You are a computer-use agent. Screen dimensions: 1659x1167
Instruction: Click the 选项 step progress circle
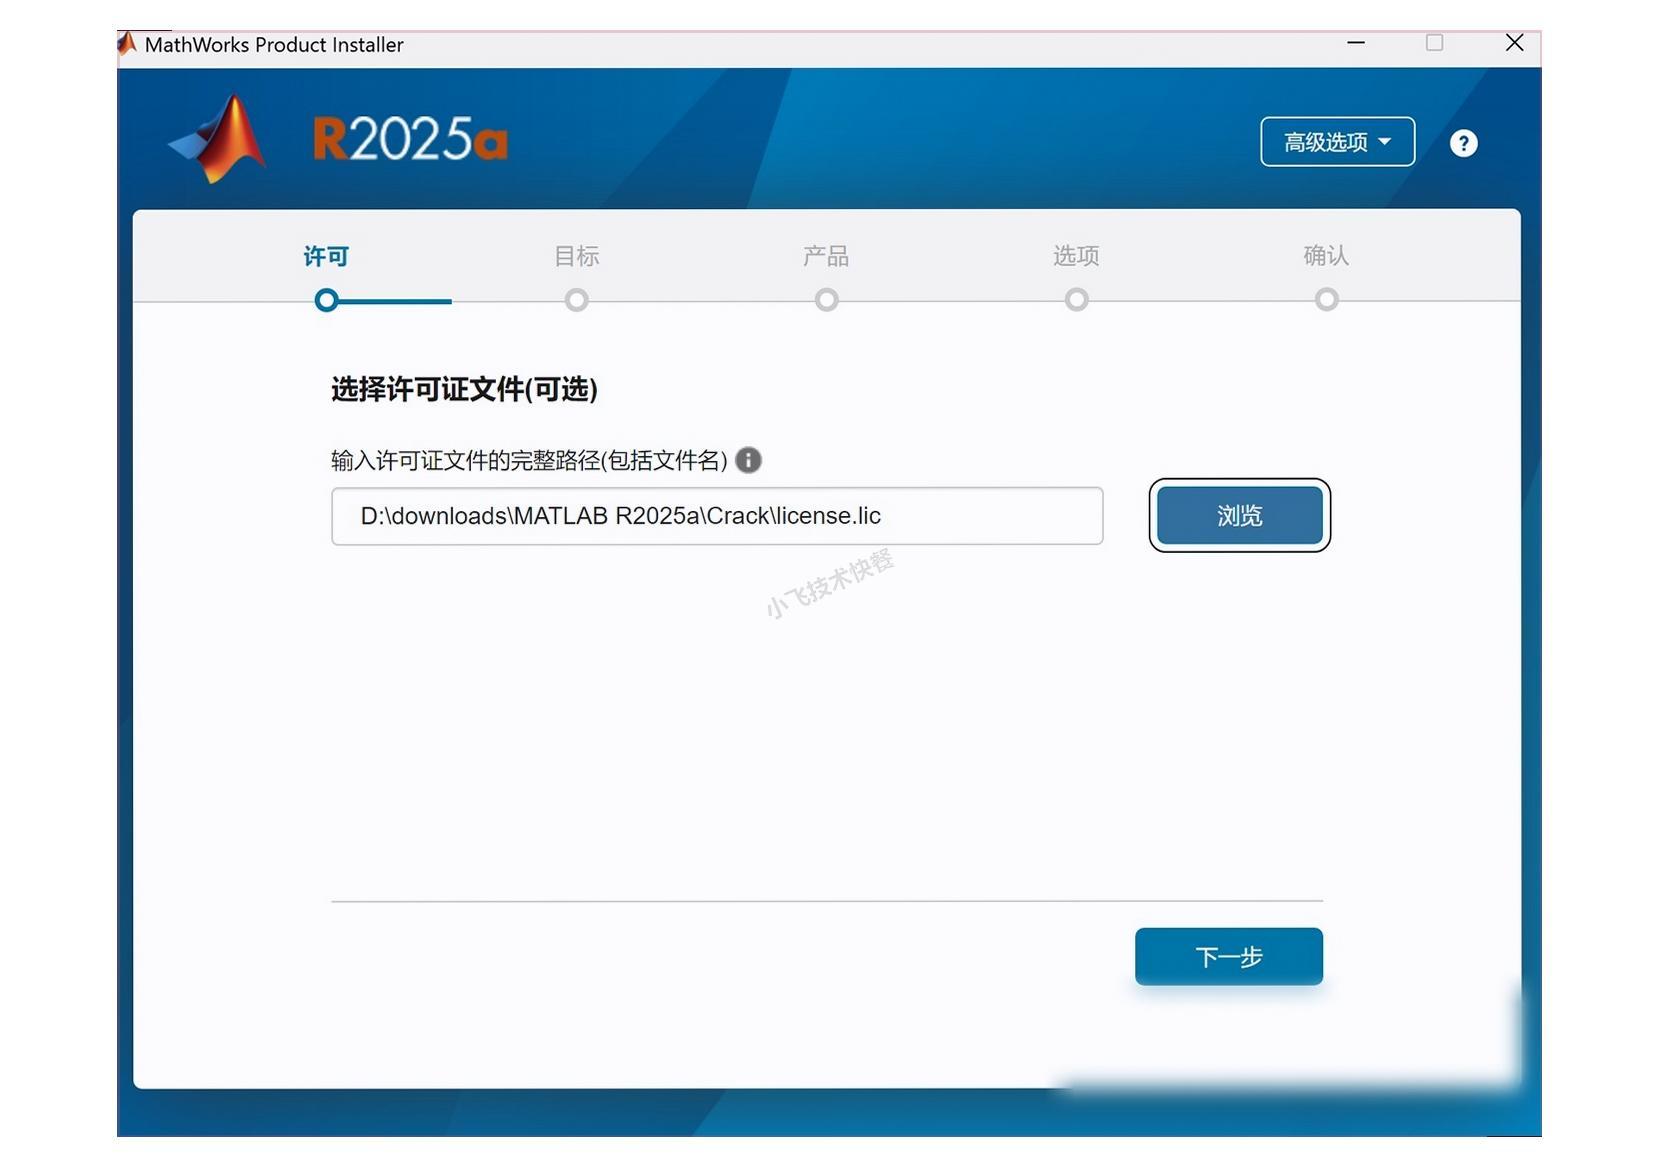tap(1076, 300)
